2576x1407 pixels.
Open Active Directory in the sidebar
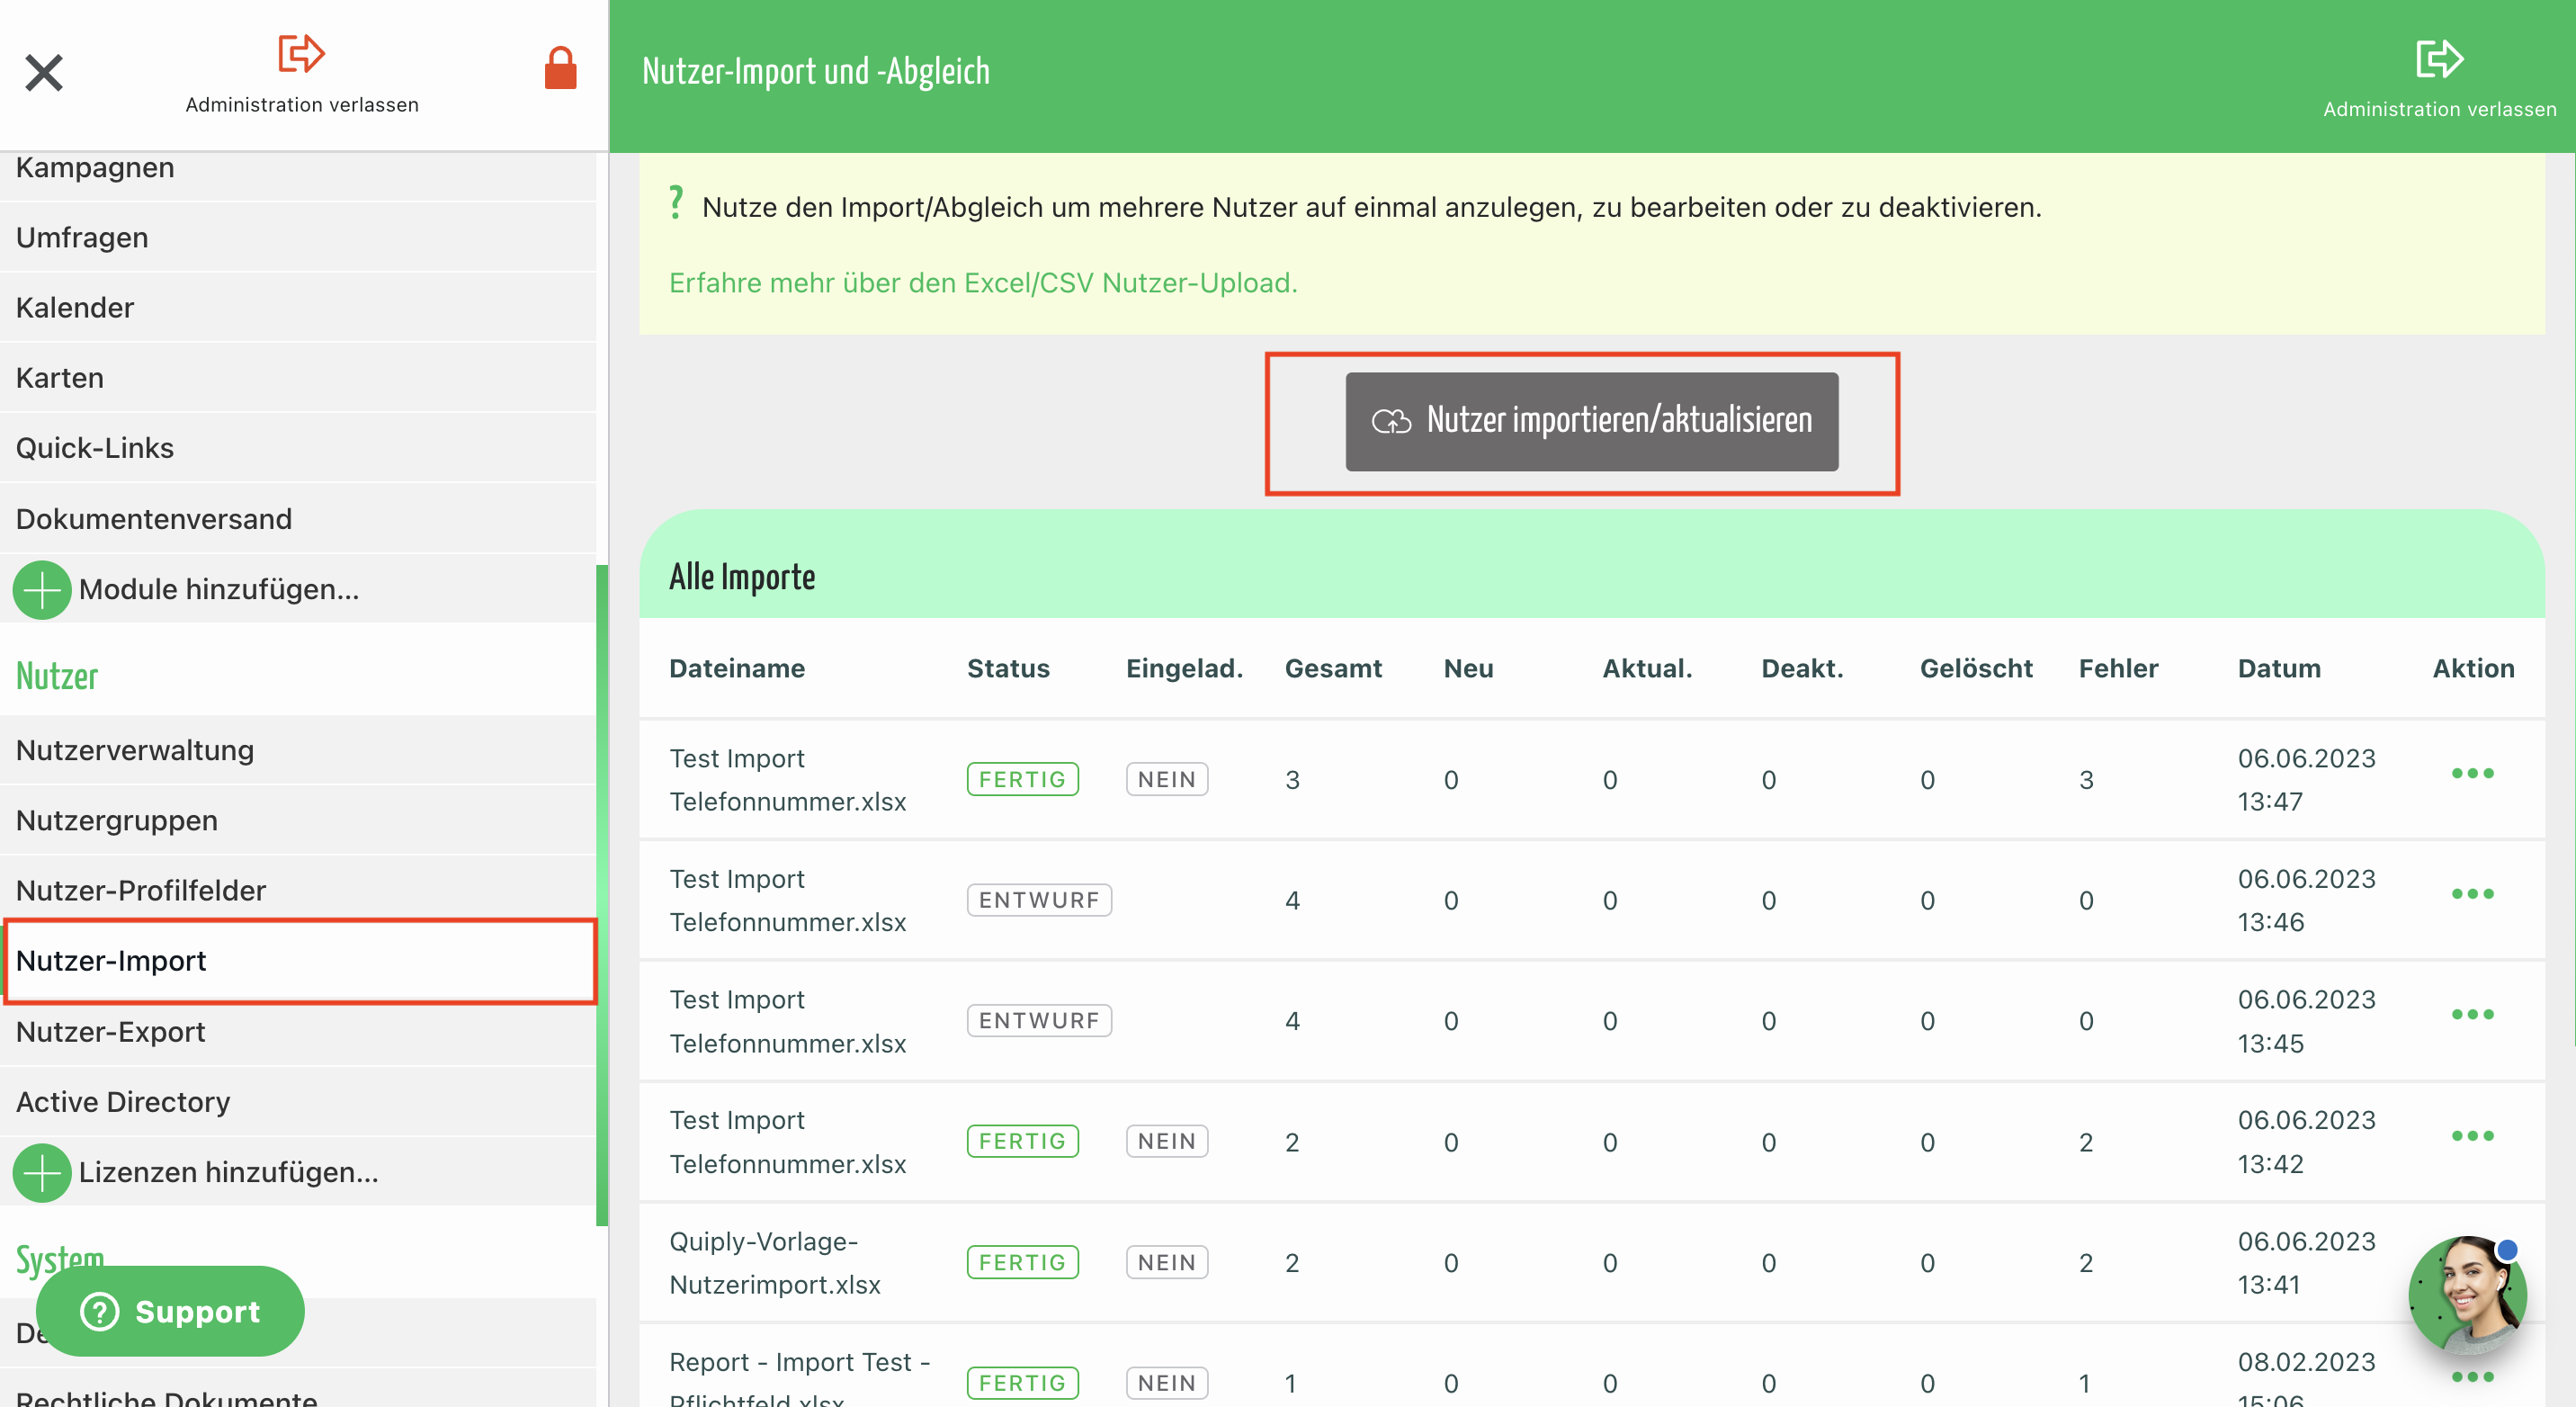coord(298,1102)
